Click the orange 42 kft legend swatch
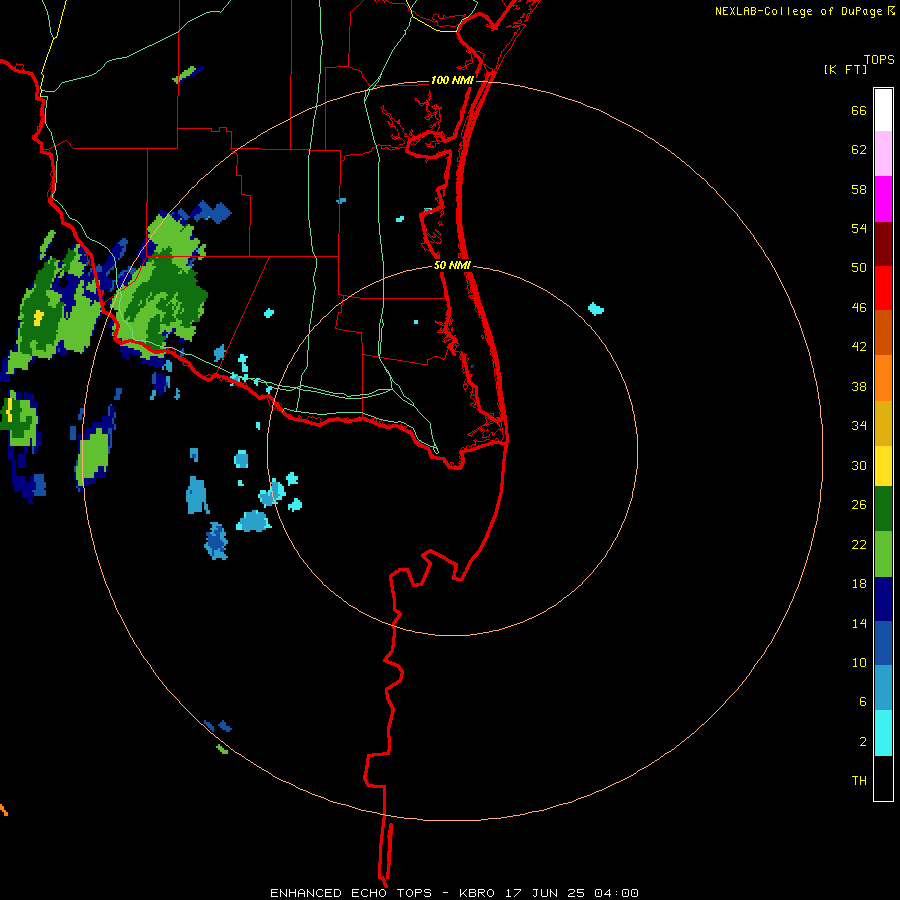The height and width of the screenshot is (900, 900). tap(883, 378)
